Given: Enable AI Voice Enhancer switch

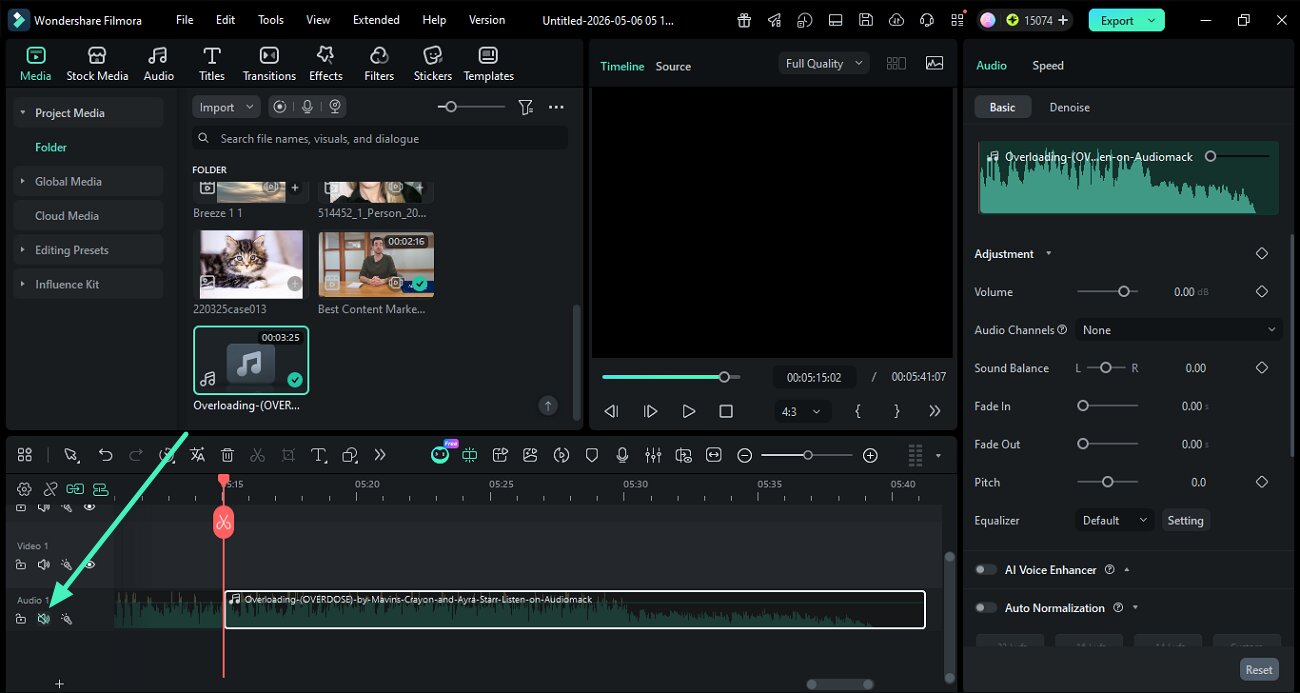Looking at the screenshot, I should [x=986, y=570].
